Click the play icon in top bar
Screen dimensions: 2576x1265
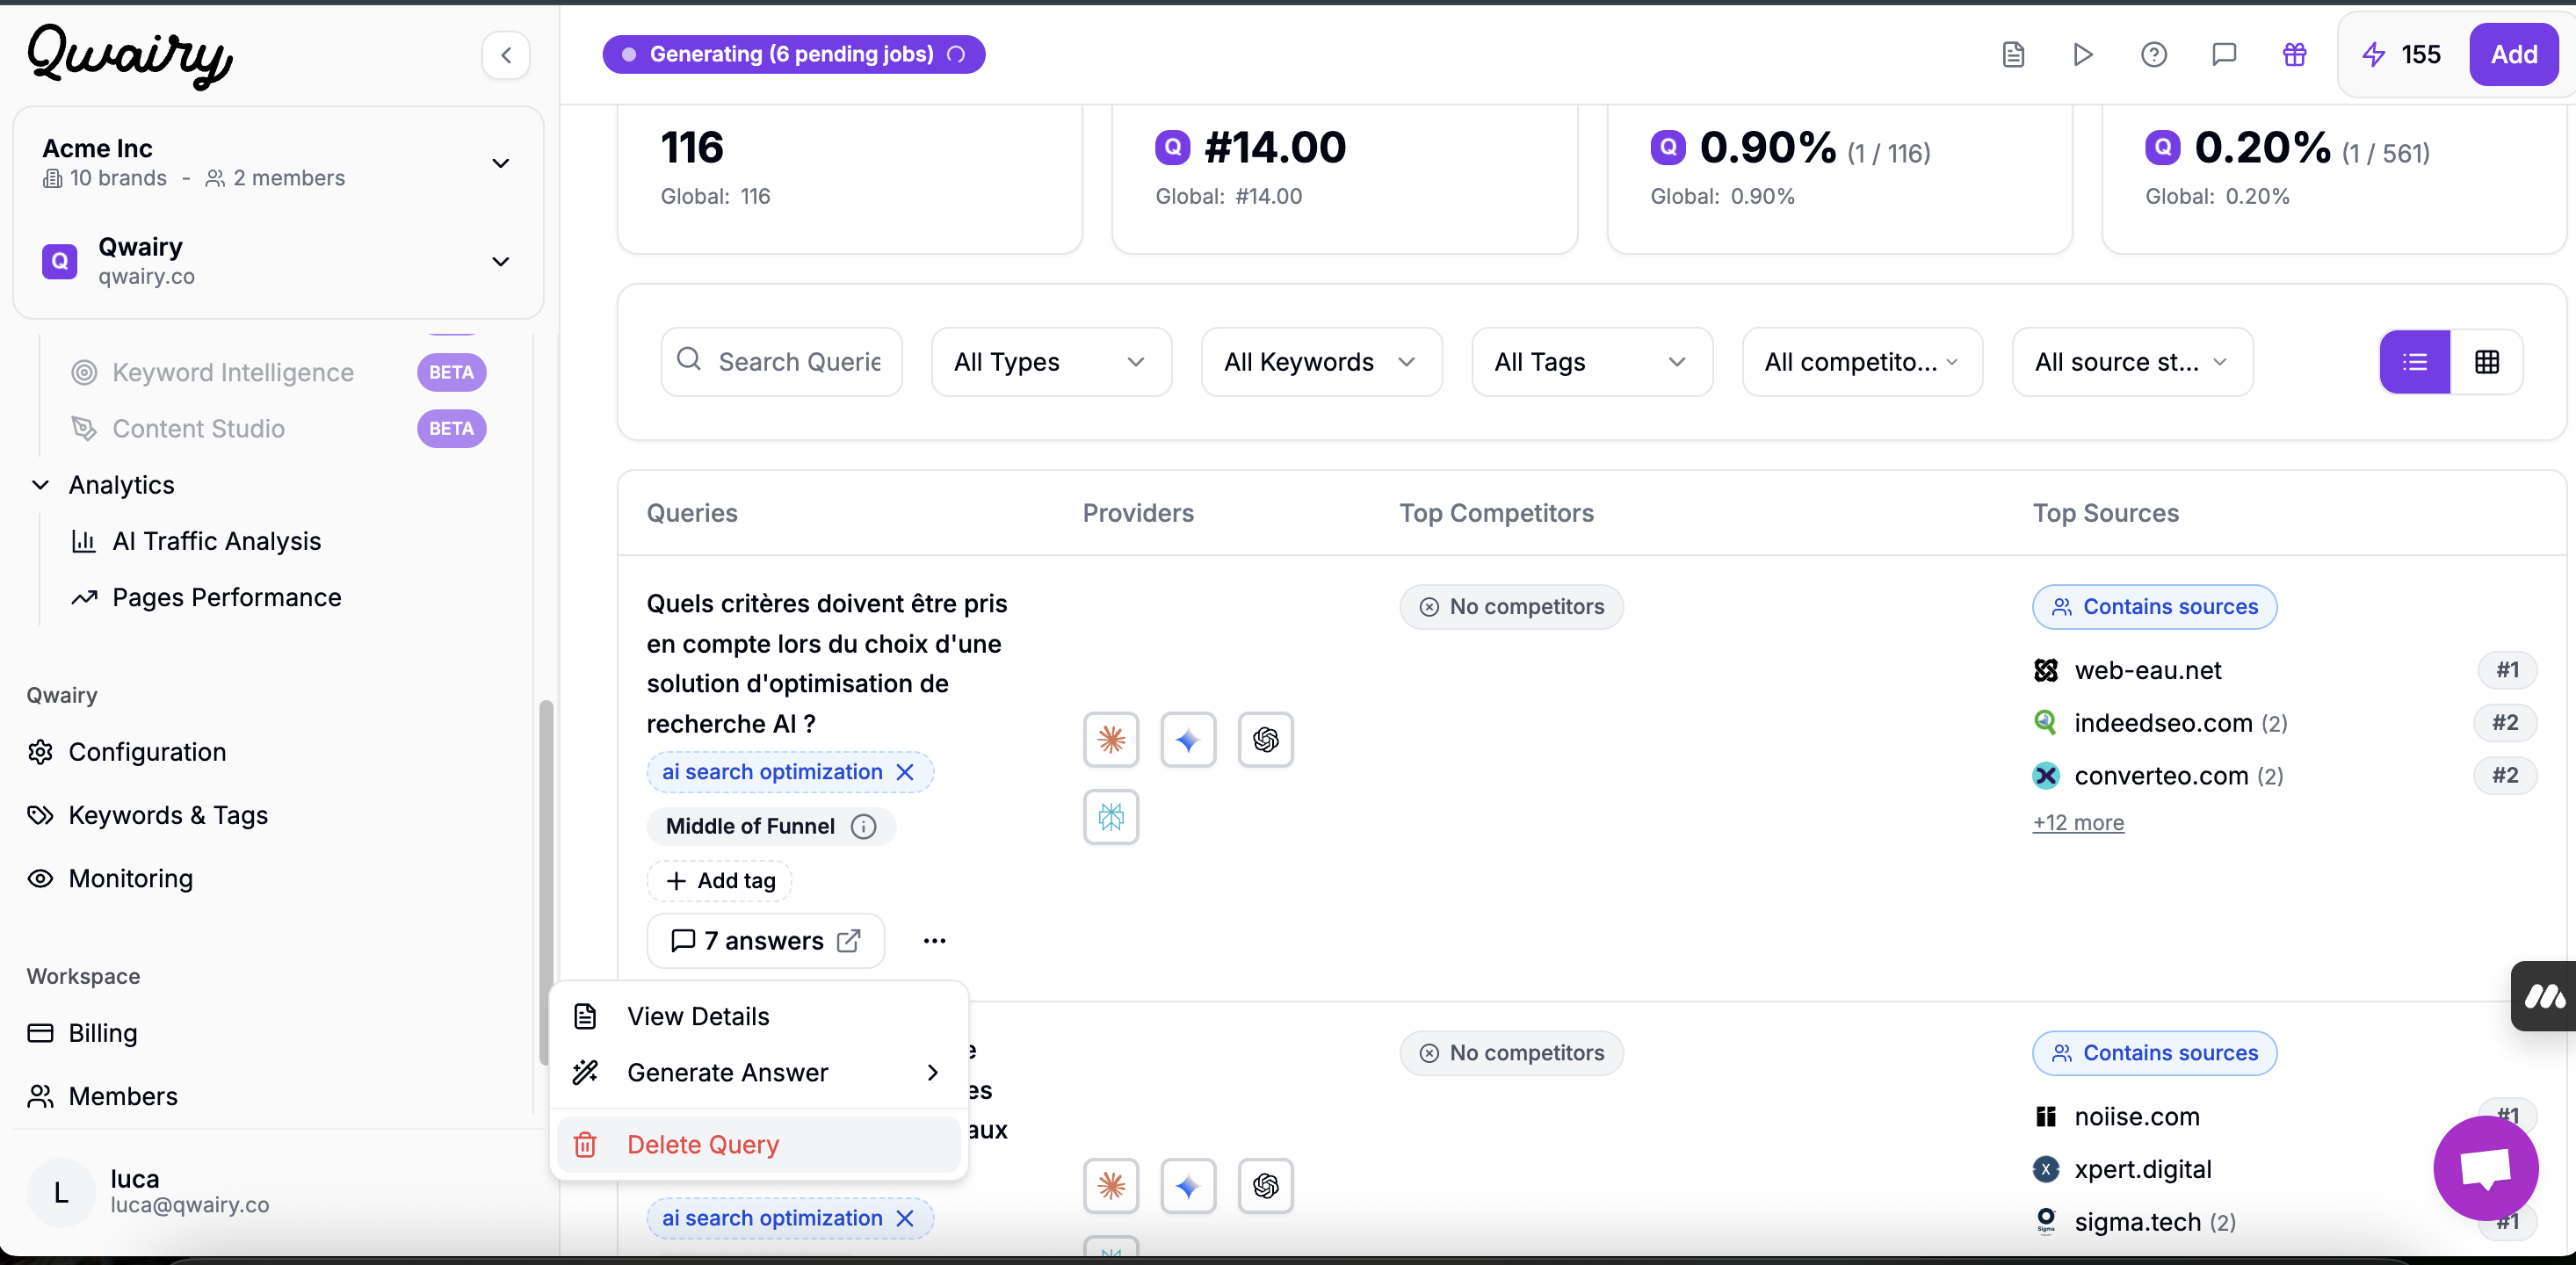(2083, 54)
